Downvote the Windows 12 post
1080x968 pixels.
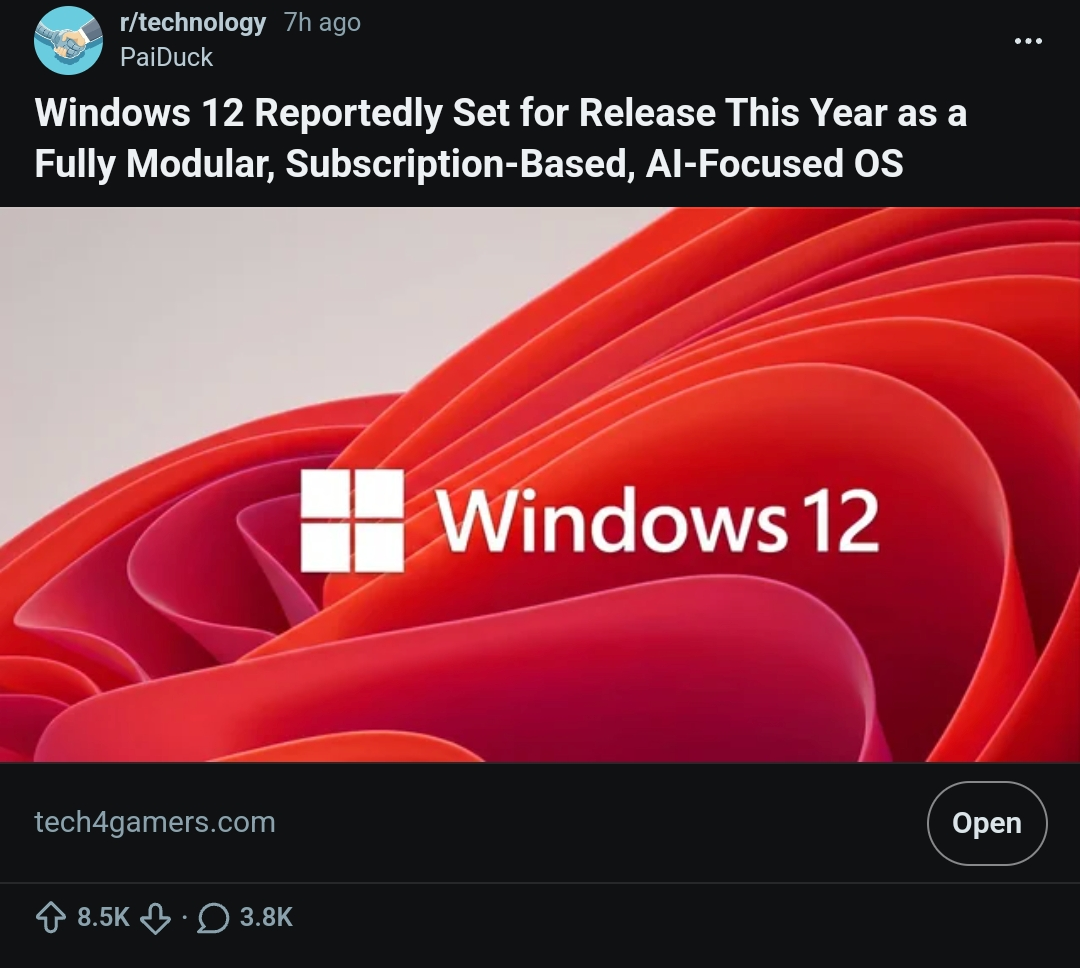click(x=155, y=918)
